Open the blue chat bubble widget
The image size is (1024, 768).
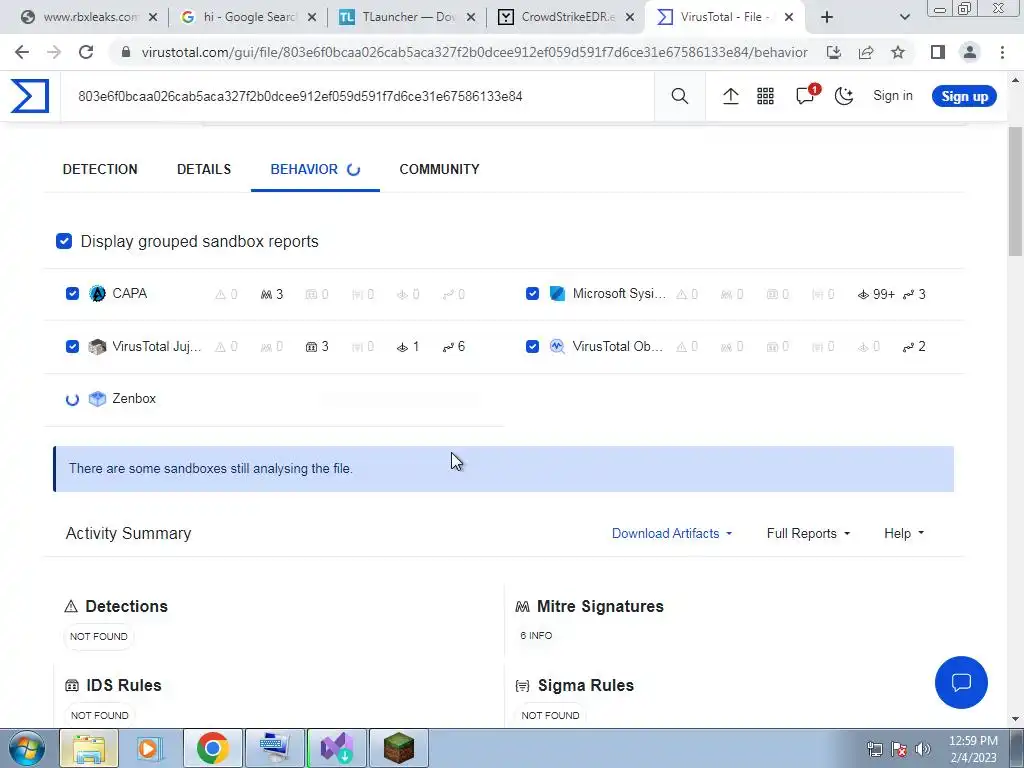click(961, 682)
